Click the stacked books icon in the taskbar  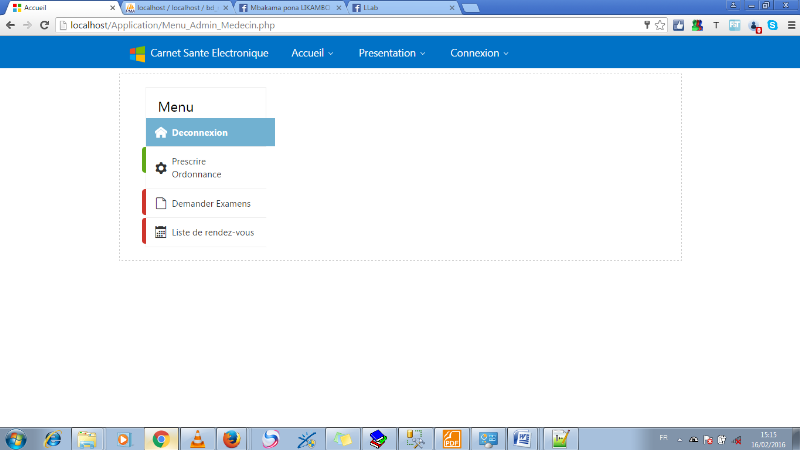click(378, 439)
